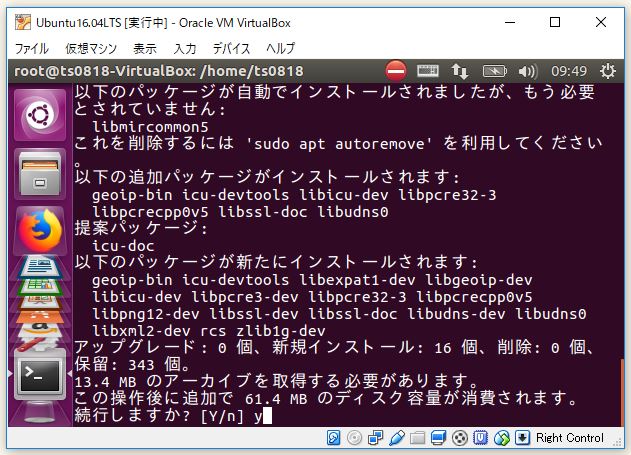Click the 61.4 MB disk usage text
This screenshot has width=631, height=455.
(x=276, y=399)
